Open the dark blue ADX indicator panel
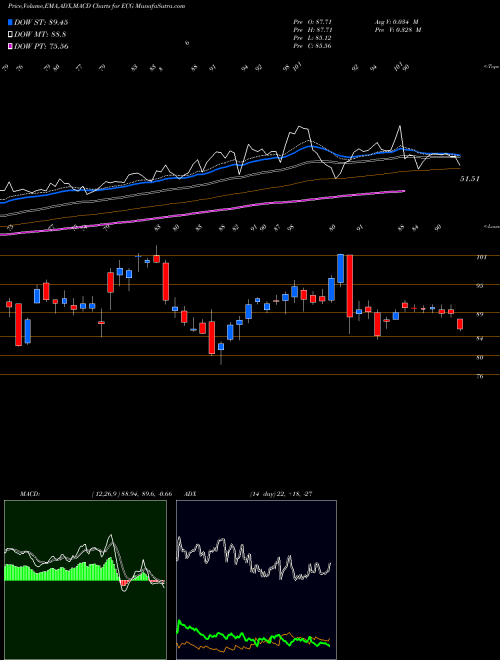The width and height of the screenshot is (500, 660). point(256,580)
